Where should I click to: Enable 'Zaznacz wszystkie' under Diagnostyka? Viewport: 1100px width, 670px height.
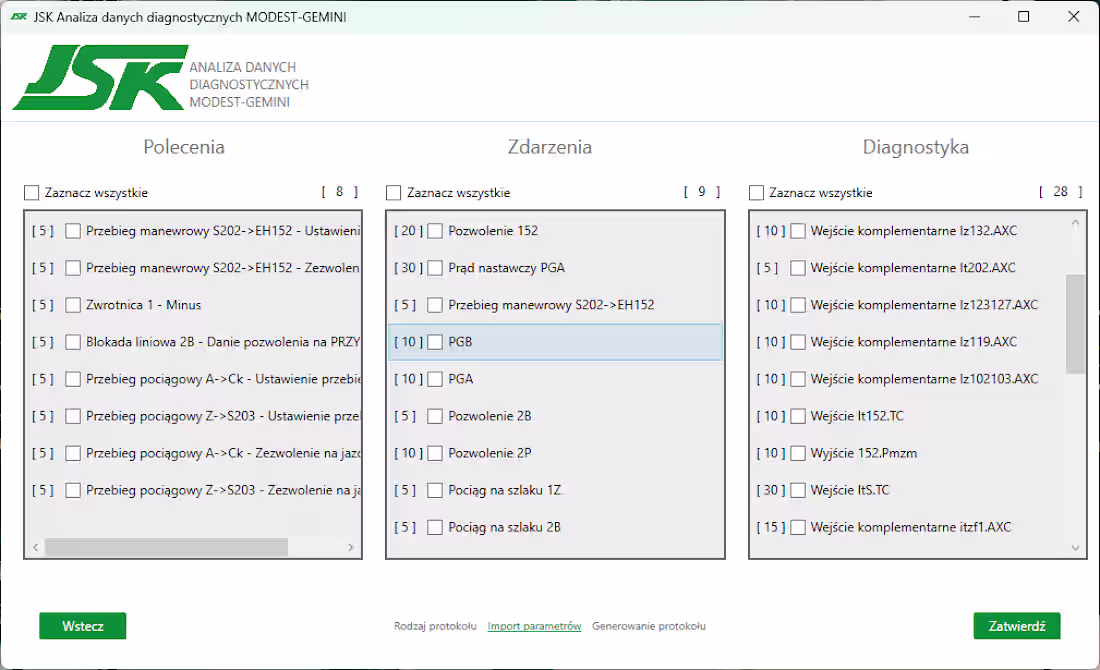[754, 192]
